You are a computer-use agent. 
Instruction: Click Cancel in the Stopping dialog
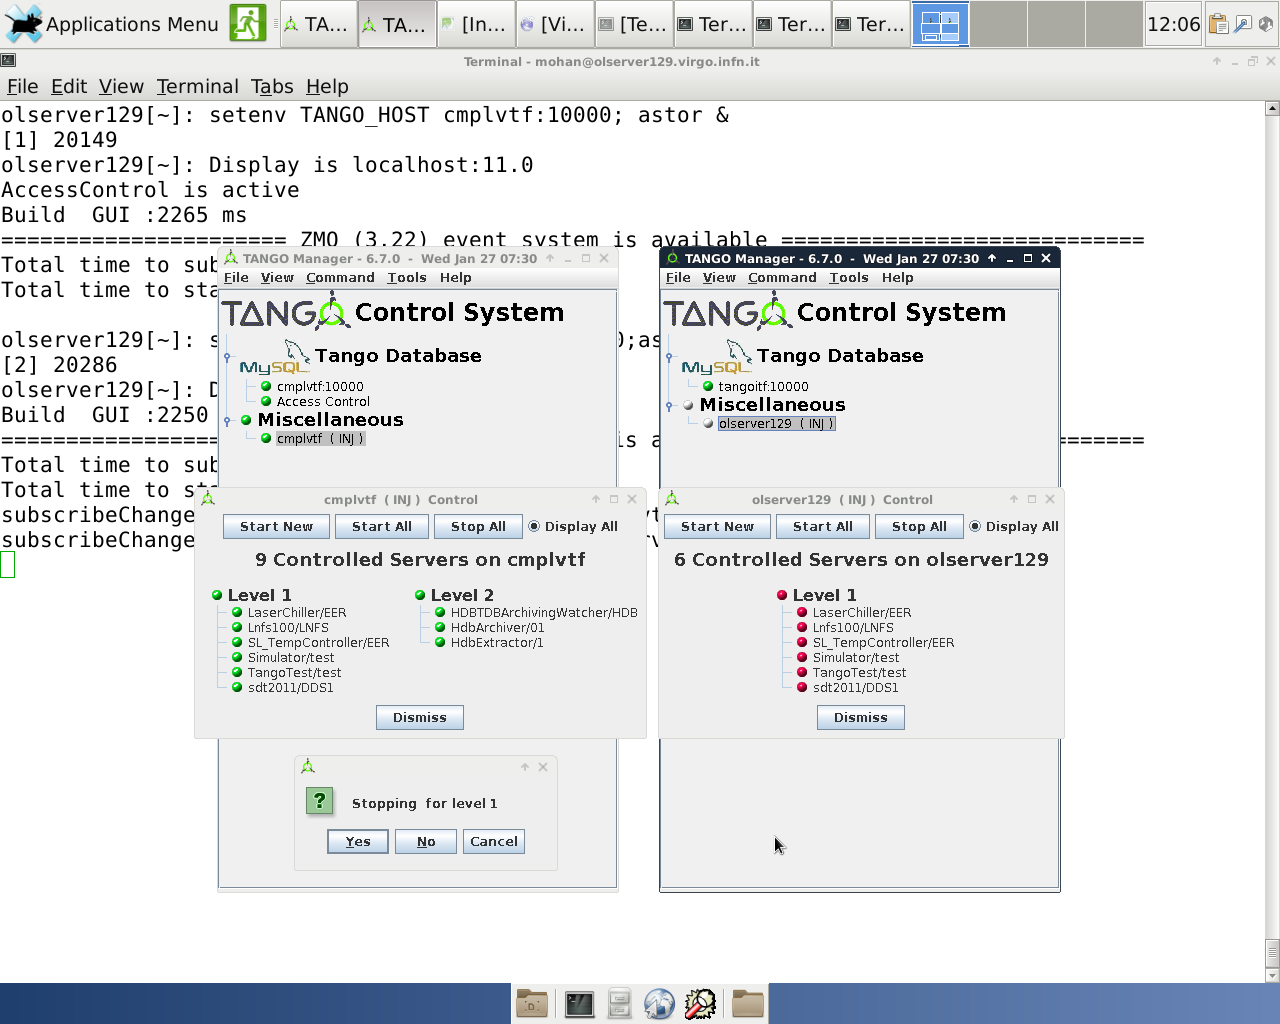coord(494,841)
